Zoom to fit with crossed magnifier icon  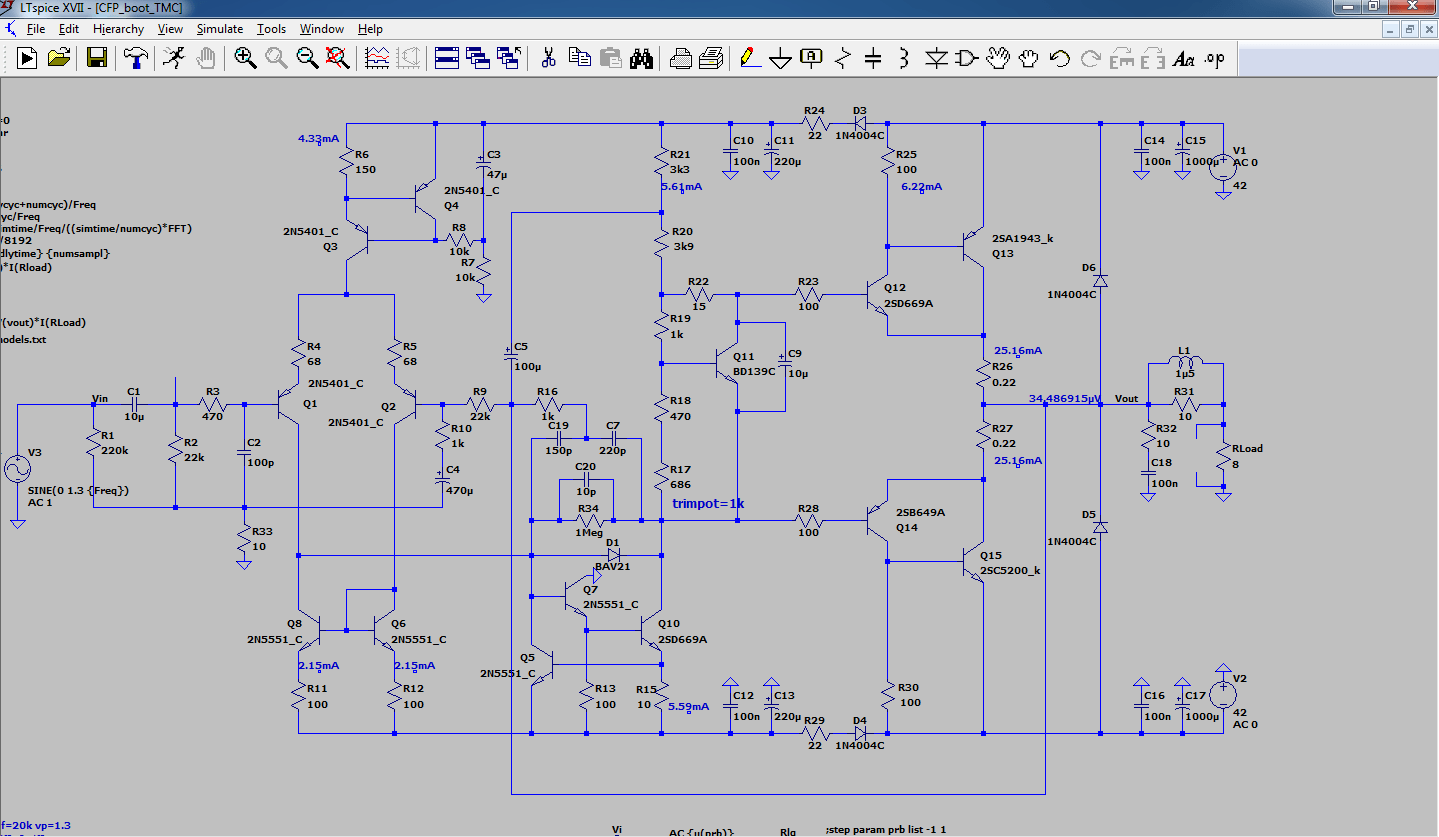click(338, 58)
